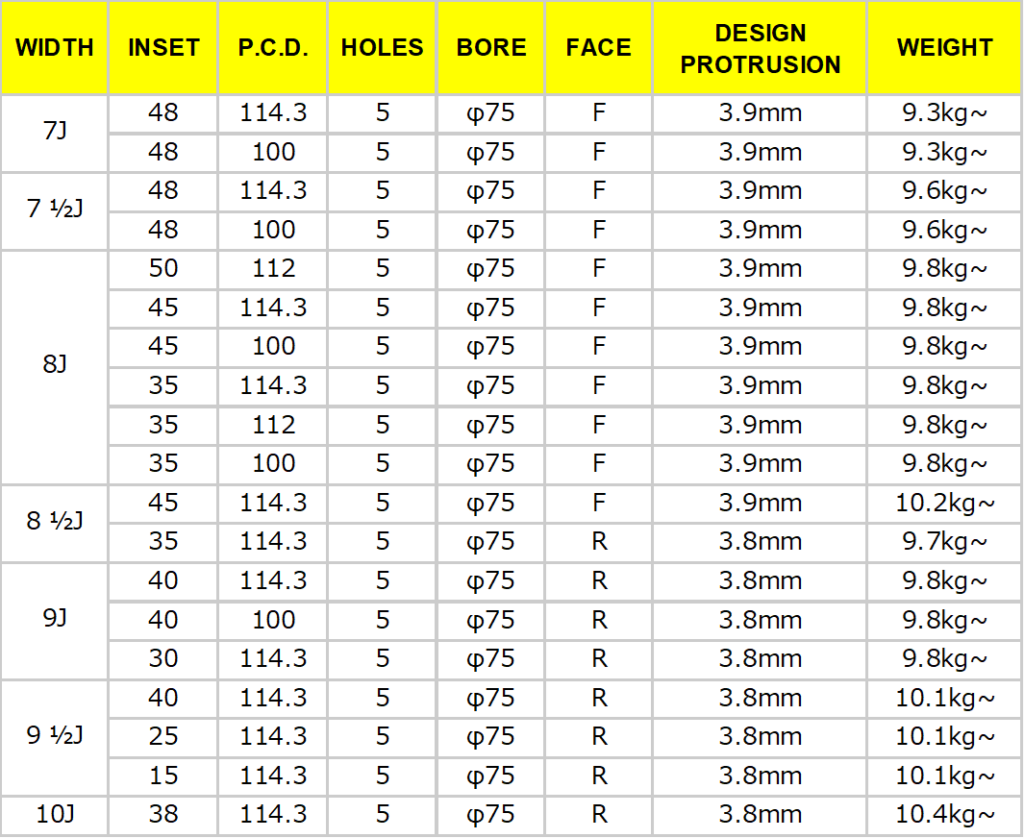Select the inset value 50
Viewport: 1024px width, 838px height.
click(x=163, y=270)
